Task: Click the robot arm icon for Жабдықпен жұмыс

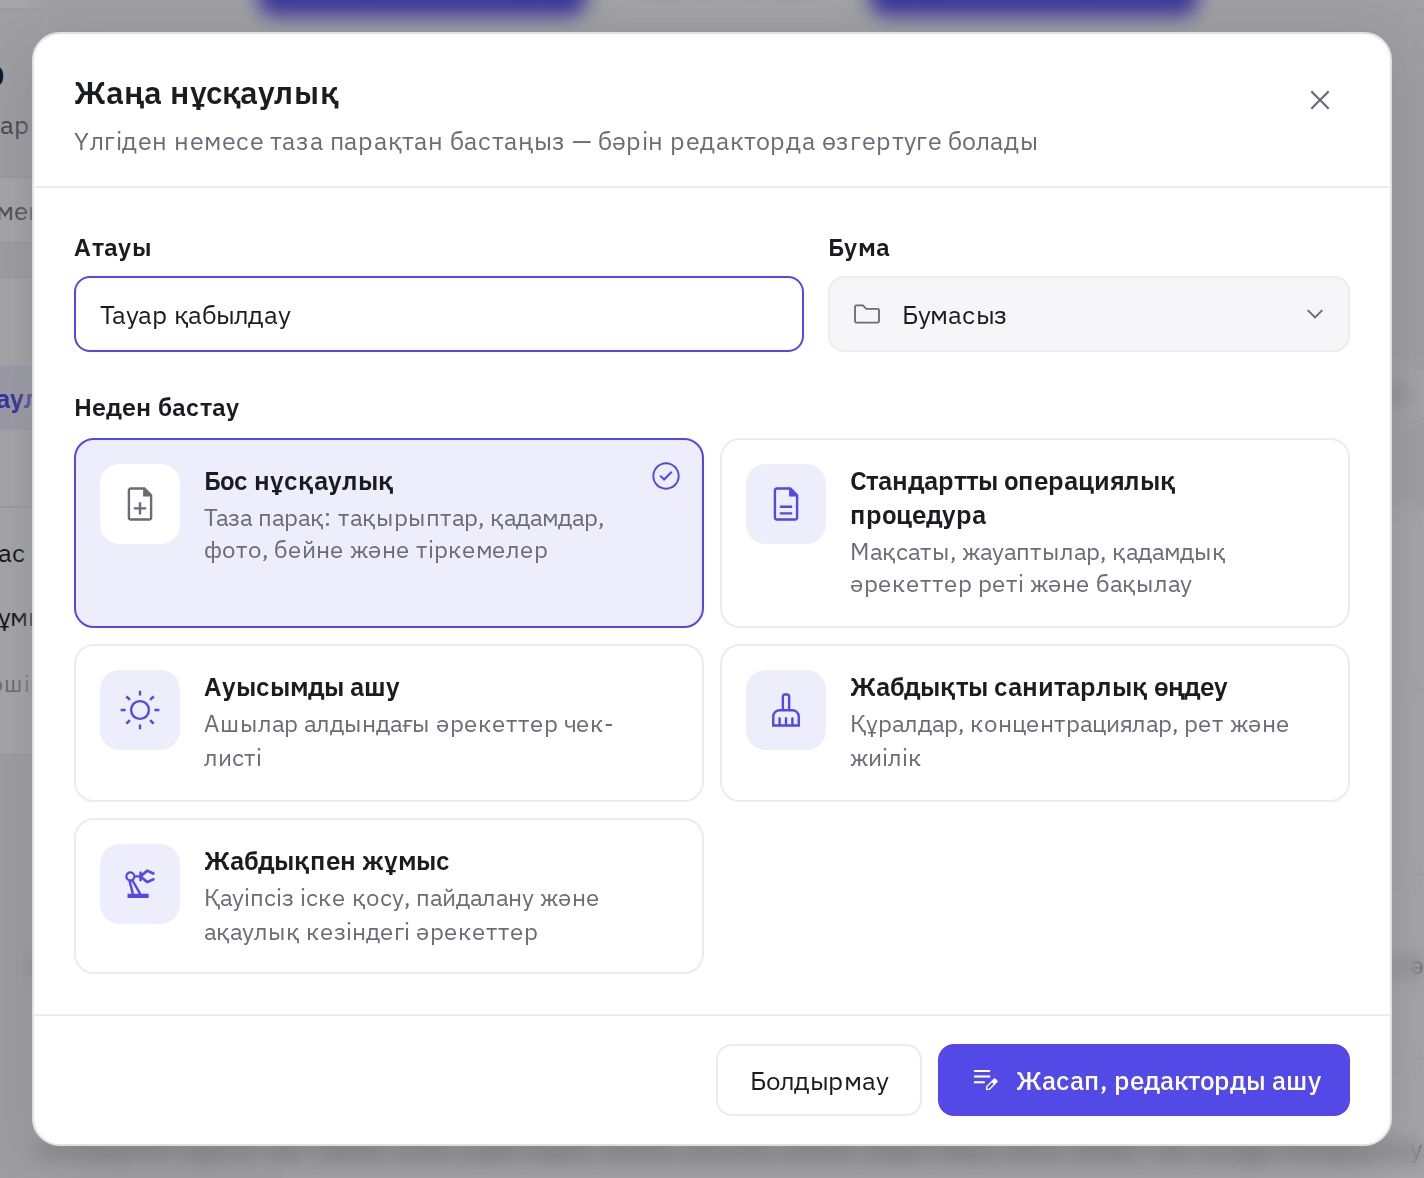Action: pyautogui.click(x=140, y=884)
